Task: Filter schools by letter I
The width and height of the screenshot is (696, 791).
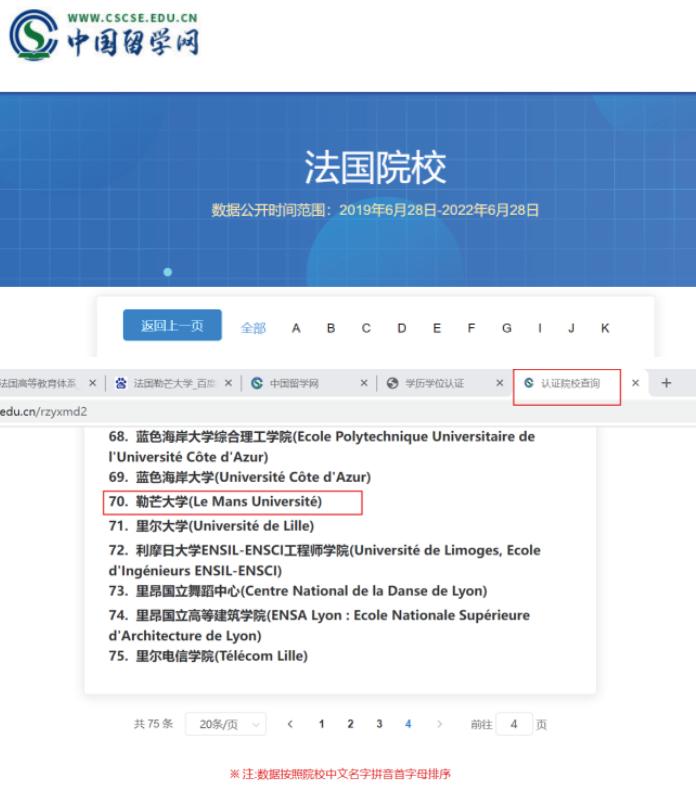Action: (540, 328)
